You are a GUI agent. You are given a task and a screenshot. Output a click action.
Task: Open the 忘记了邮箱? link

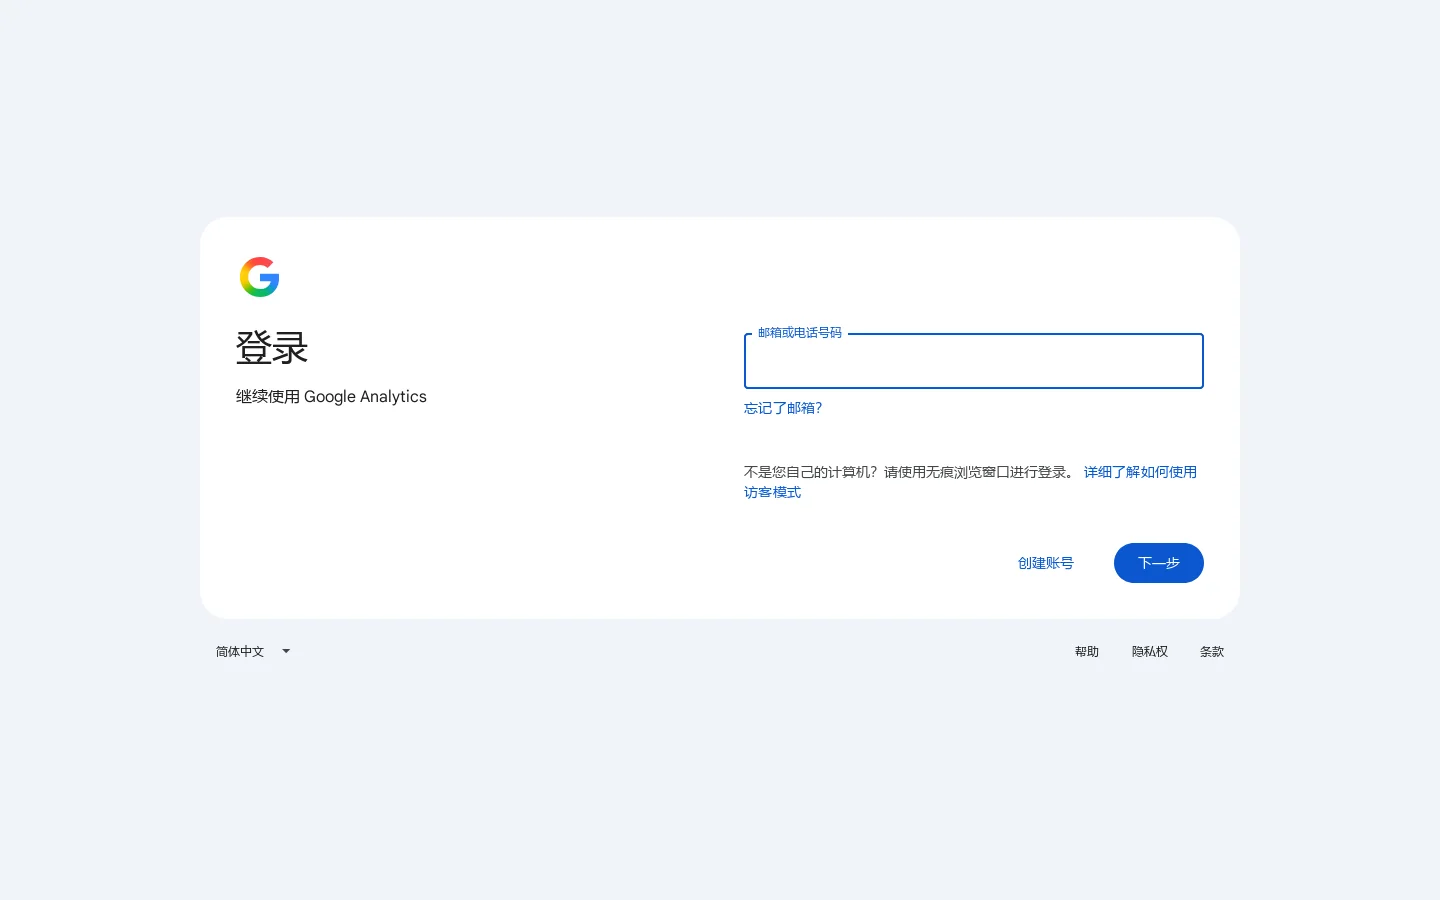783,408
